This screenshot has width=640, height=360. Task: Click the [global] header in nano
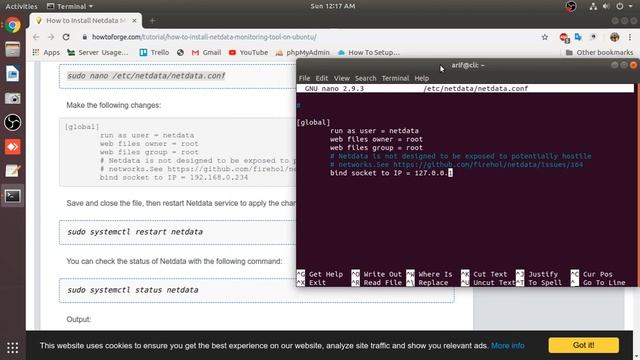click(x=313, y=122)
